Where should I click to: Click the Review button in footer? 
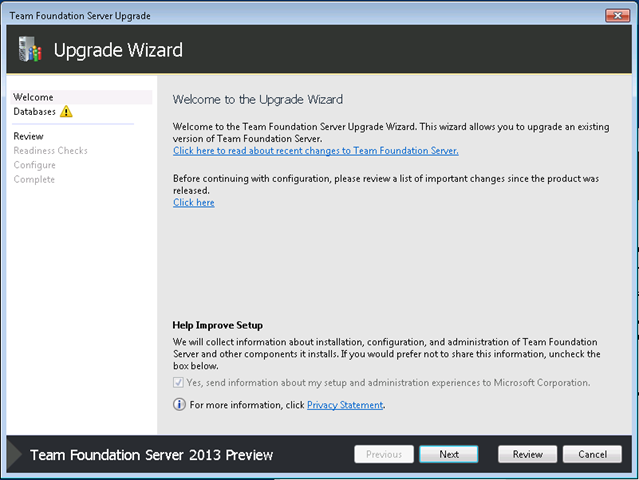point(527,454)
